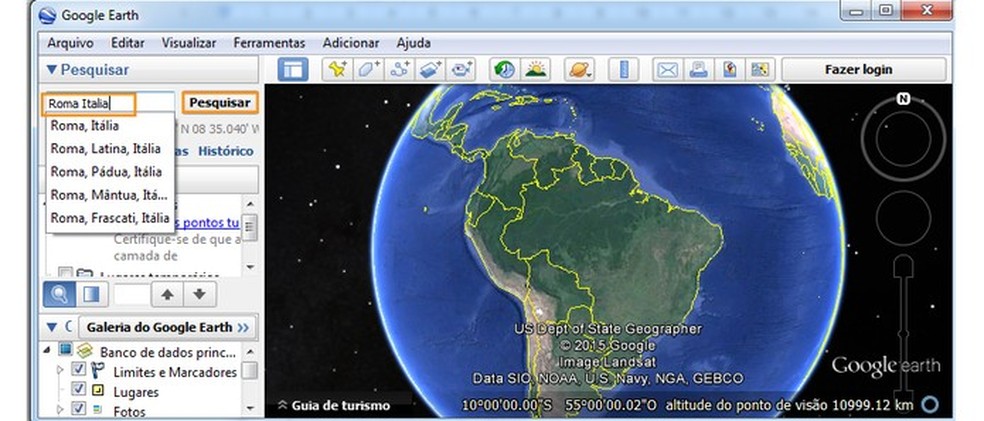Screen dimensions: 984x421
Task: Expand the Fotos tree node
Action: point(60,410)
